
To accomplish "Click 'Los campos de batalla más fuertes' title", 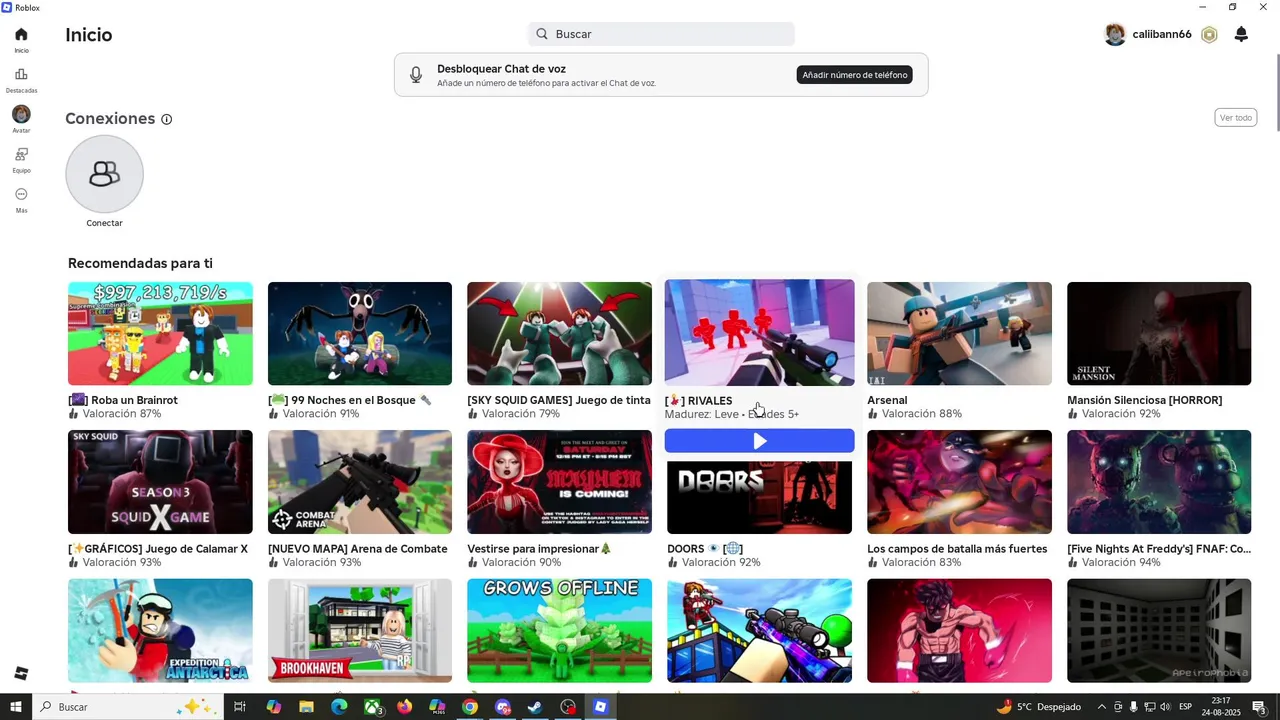I will [957, 549].
